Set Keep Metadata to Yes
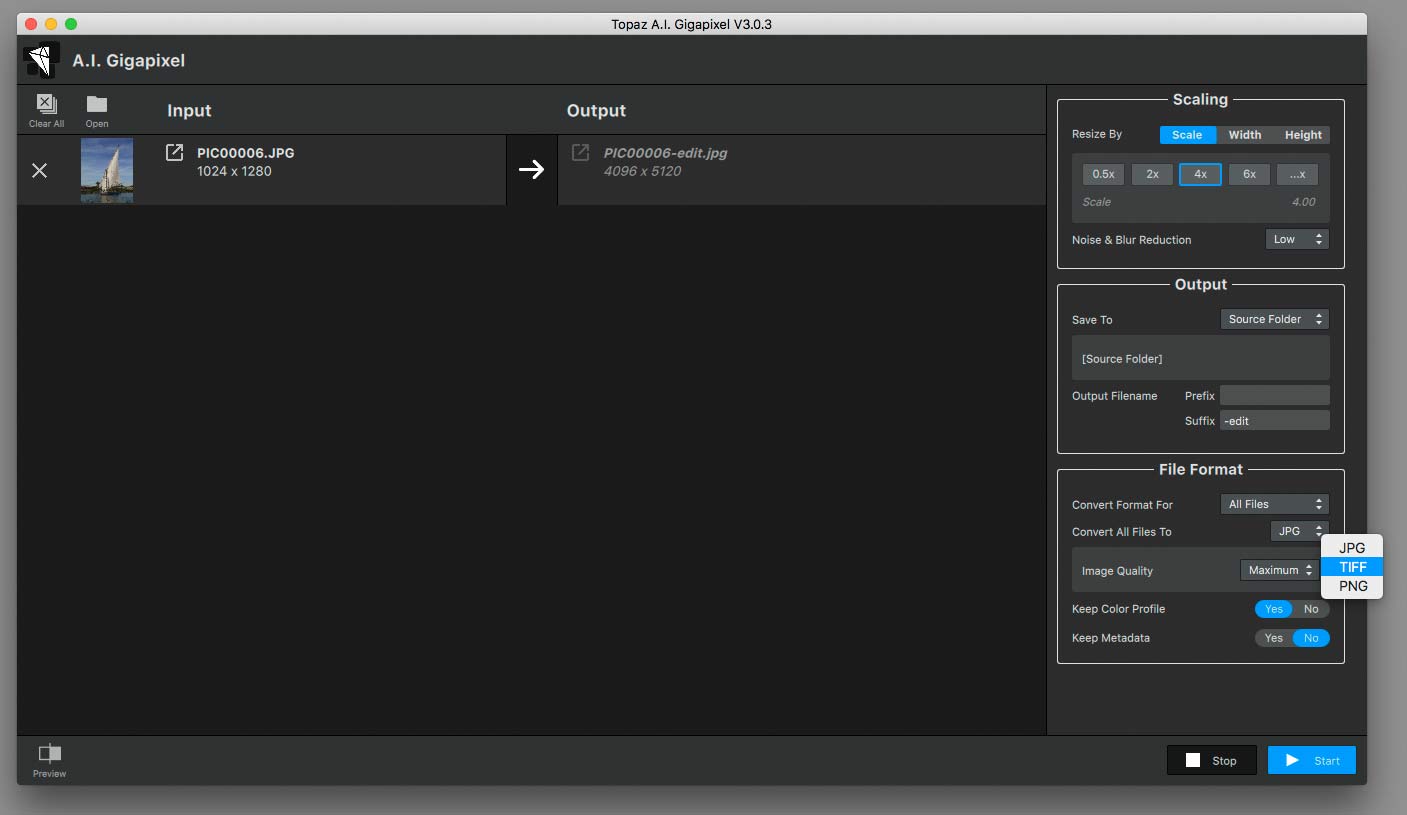1407x815 pixels. 1274,638
